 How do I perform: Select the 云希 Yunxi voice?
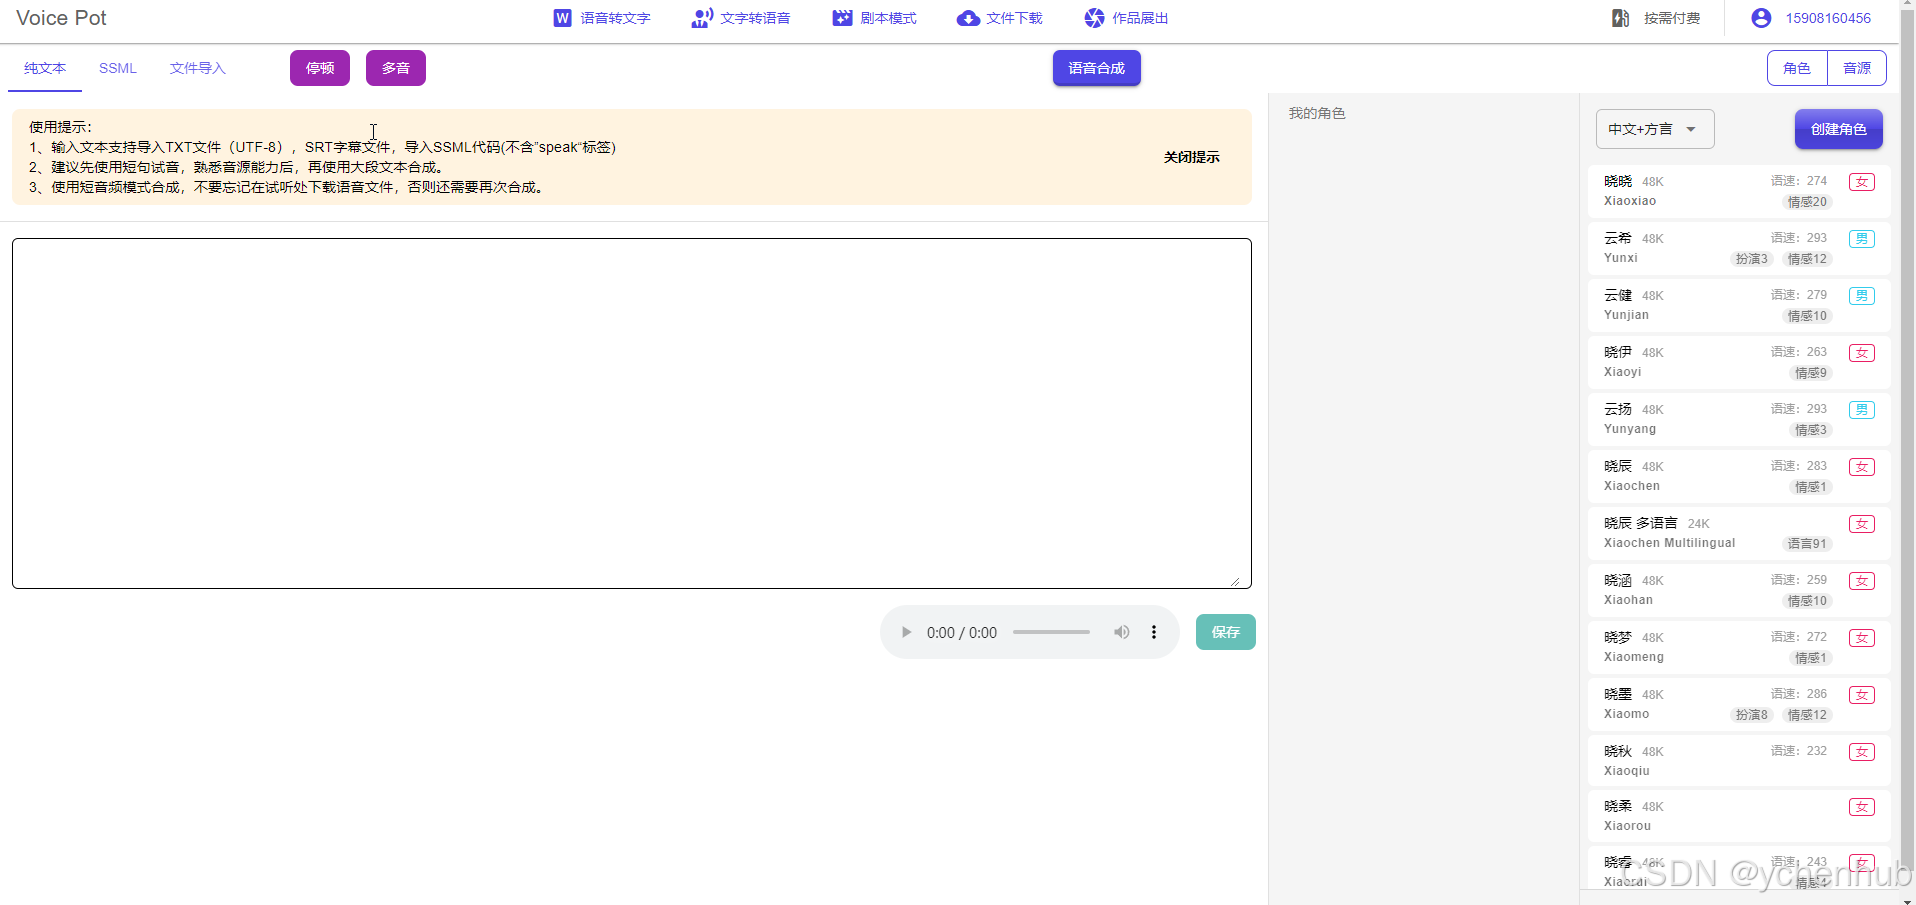point(1738,248)
